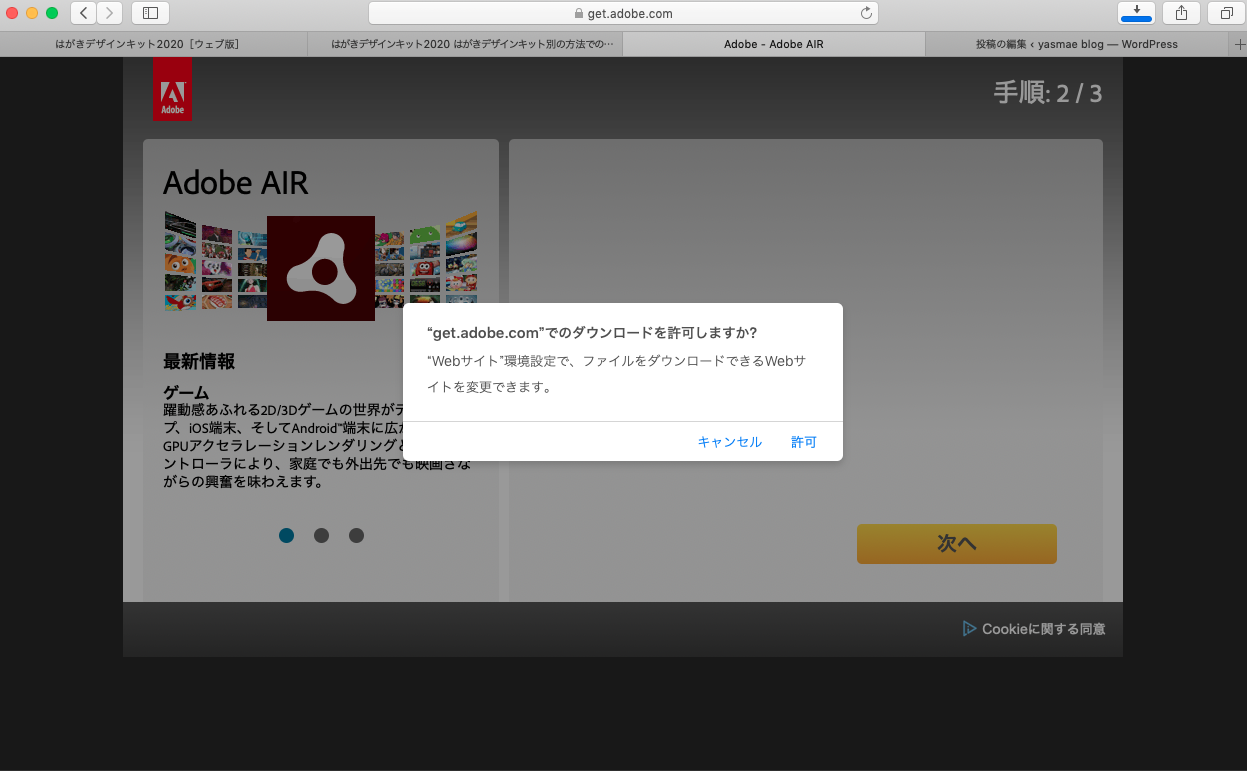The image size is (1247, 771).
Task: Click the Adobe AIR logo image
Action: click(x=321, y=268)
